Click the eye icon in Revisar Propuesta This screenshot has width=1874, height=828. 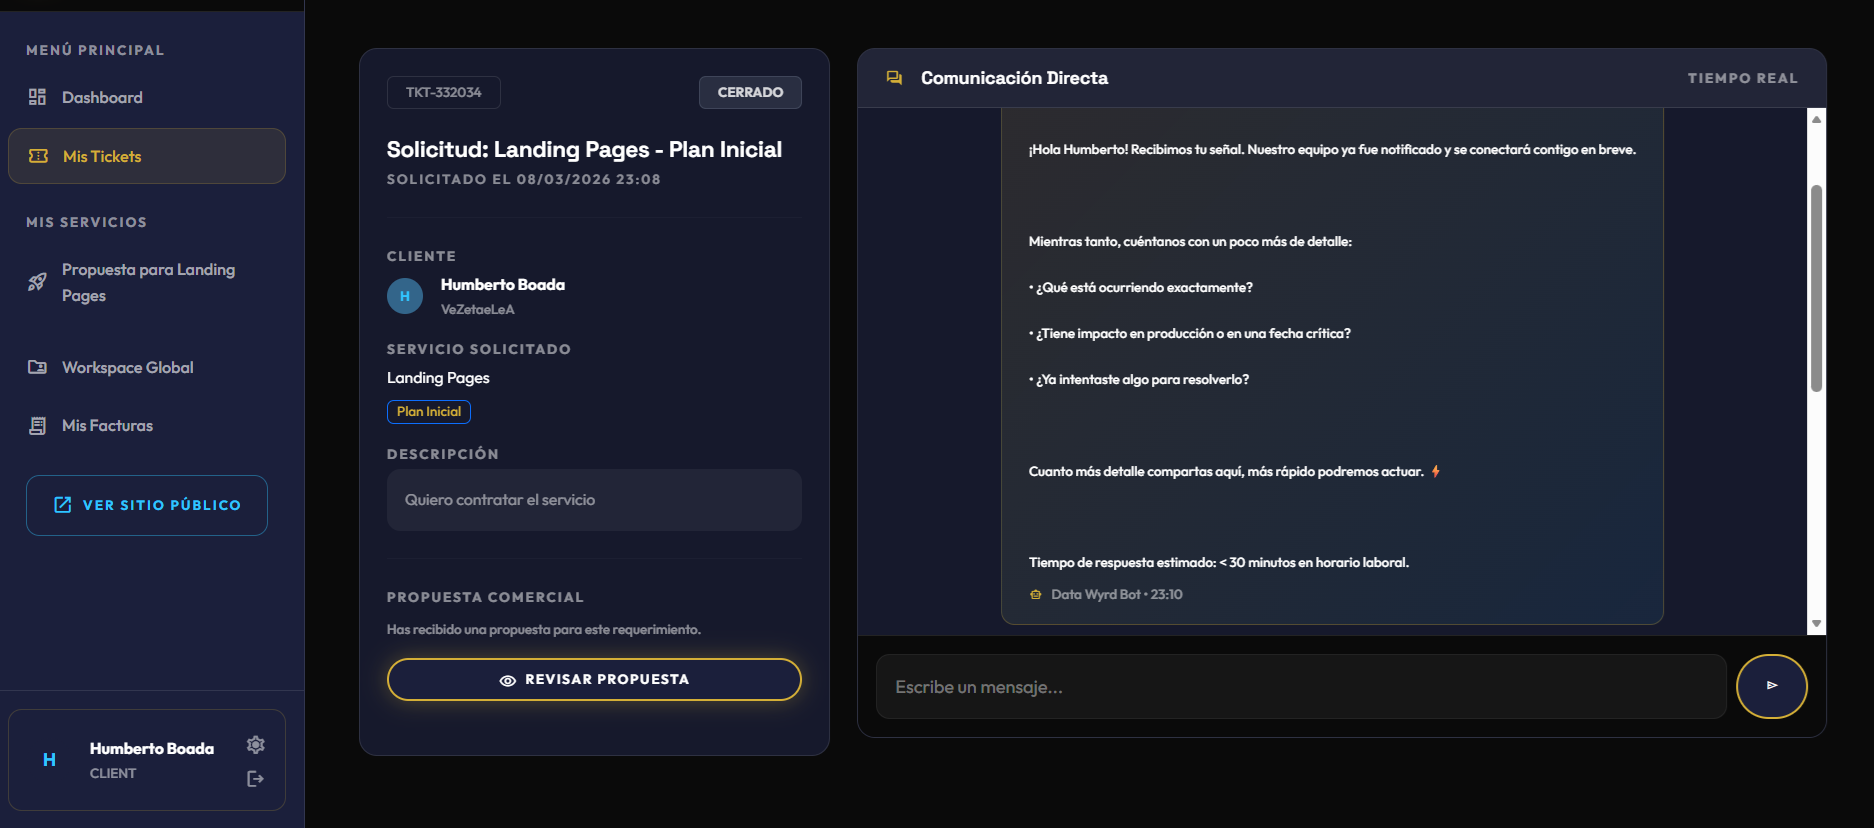pyautogui.click(x=508, y=680)
